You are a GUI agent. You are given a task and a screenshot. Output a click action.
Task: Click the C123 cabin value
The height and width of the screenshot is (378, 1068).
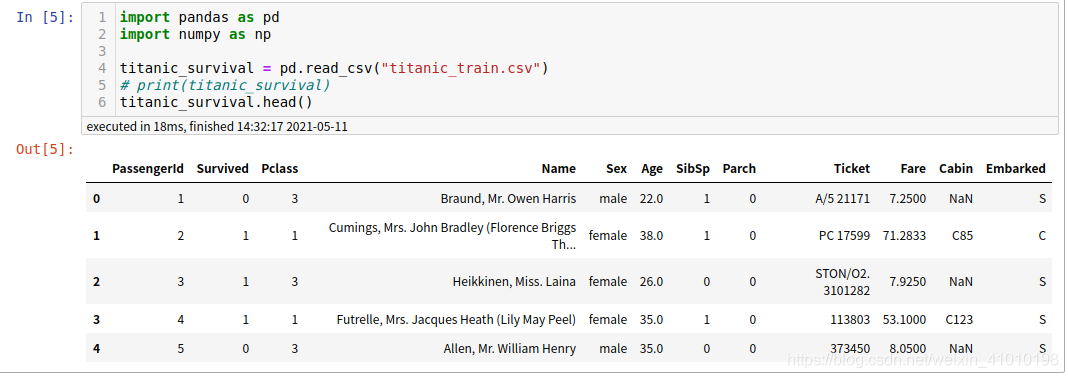pos(960,319)
